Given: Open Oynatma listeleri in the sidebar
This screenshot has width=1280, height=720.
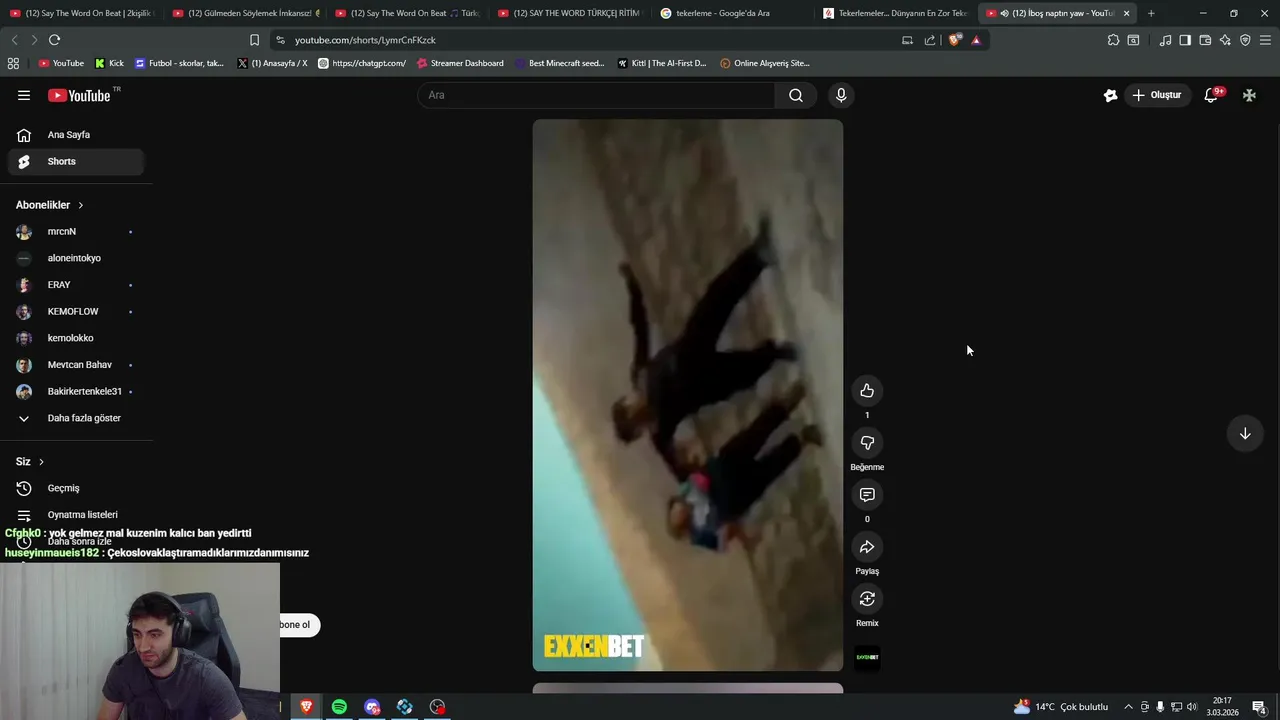Looking at the screenshot, I should pyautogui.click(x=76, y=515).
